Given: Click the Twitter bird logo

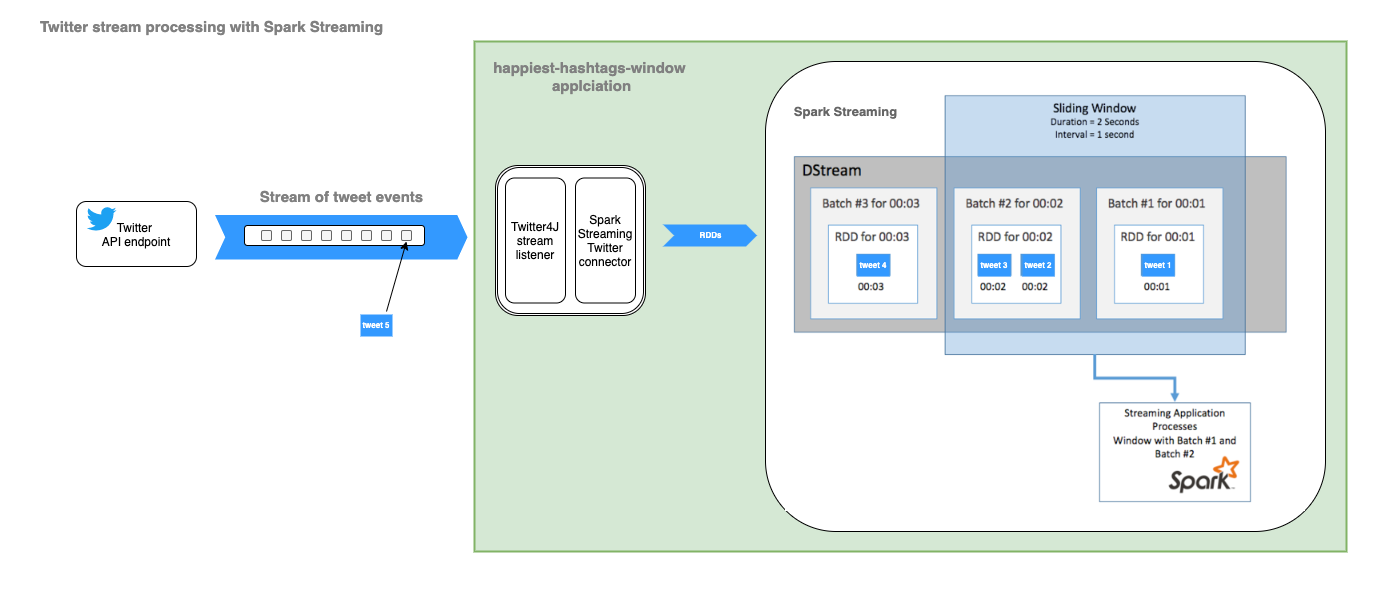Looking at the screenshot, I should [101, 217].
